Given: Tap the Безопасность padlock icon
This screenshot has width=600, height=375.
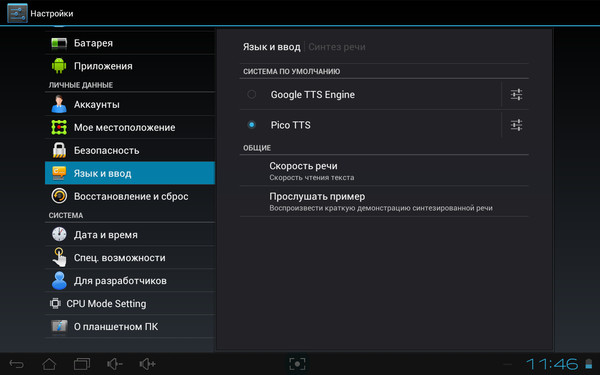Looking at the screenshot, I should point(59,150).
